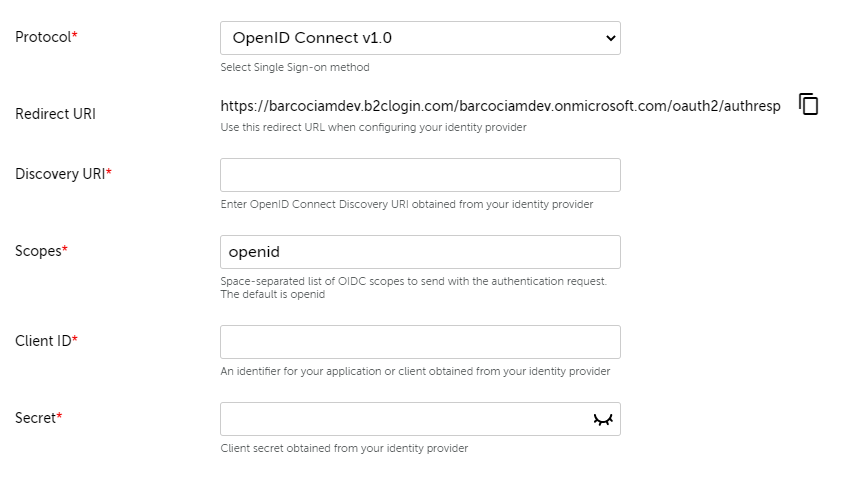Click the 'Select Single Sign-on method' hint
This screenshot has height=478, width=848.
pyautogui.click(x=295, y=68)
